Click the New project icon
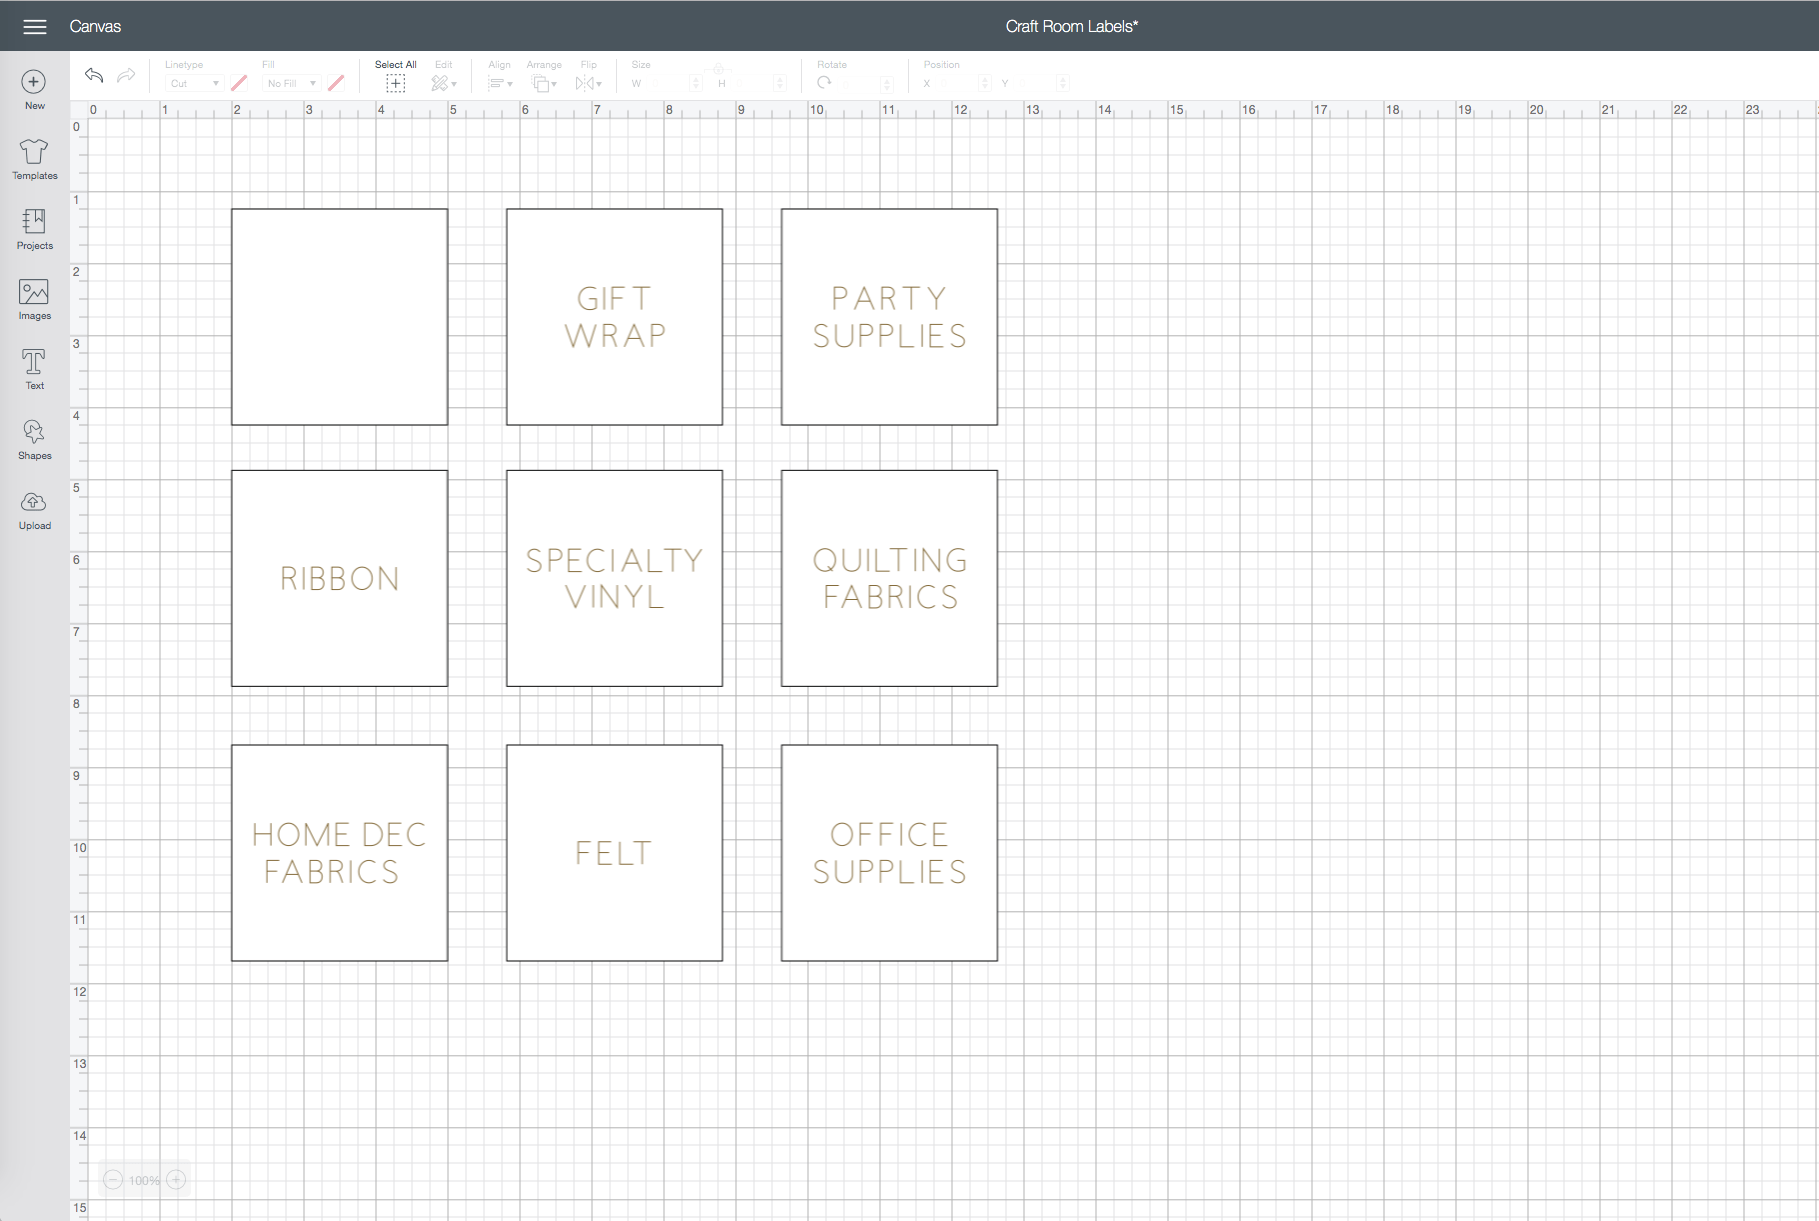 [x=34, y=82]
